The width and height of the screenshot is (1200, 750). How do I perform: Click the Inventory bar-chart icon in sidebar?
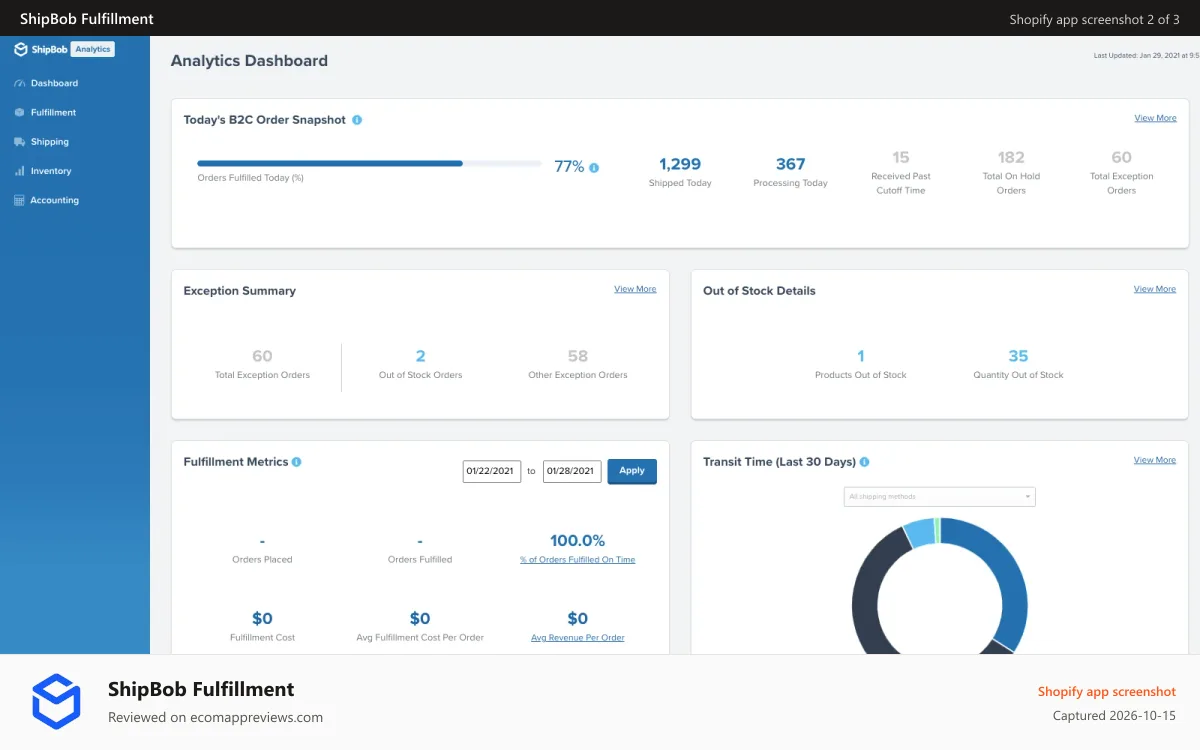pyautogui.click(x=19, y=171)
